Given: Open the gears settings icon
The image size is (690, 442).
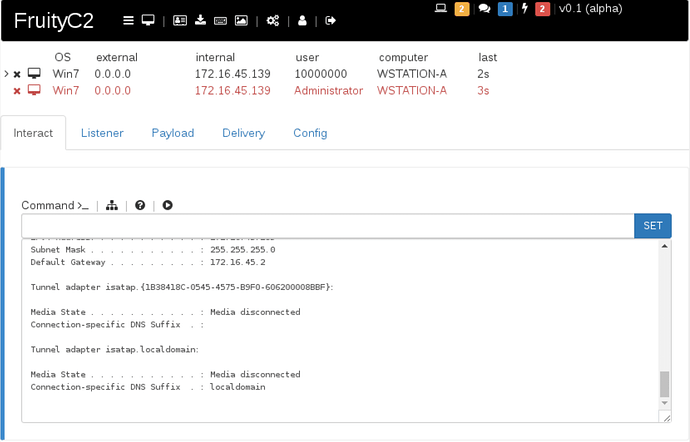Looking at the screenshot, I should [x=272, y=21].
